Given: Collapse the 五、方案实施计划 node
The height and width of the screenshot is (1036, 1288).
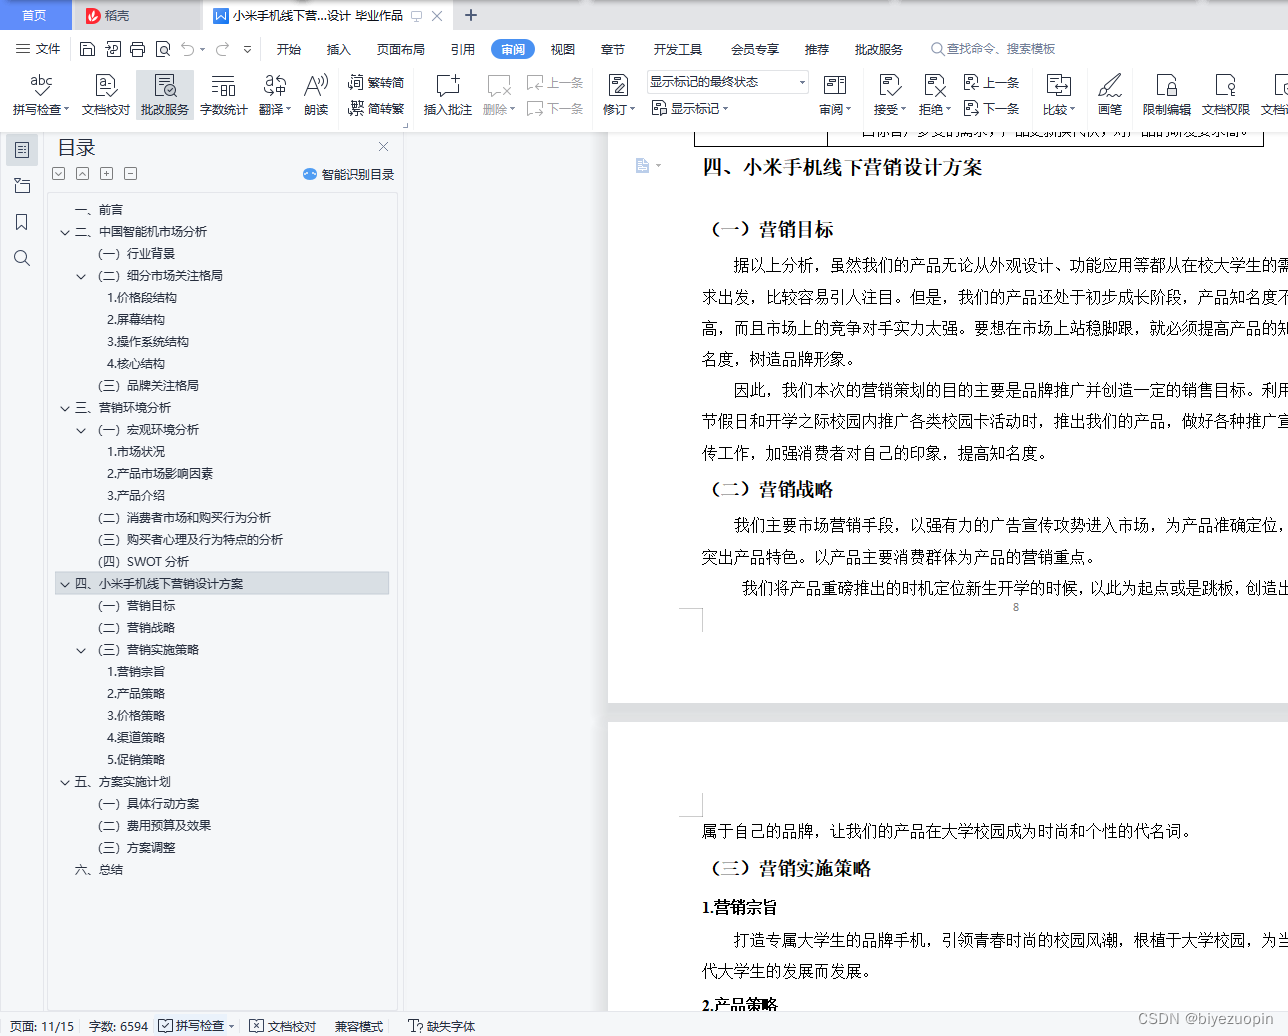Looking at the screenshot, I should (x=65, y=782).
